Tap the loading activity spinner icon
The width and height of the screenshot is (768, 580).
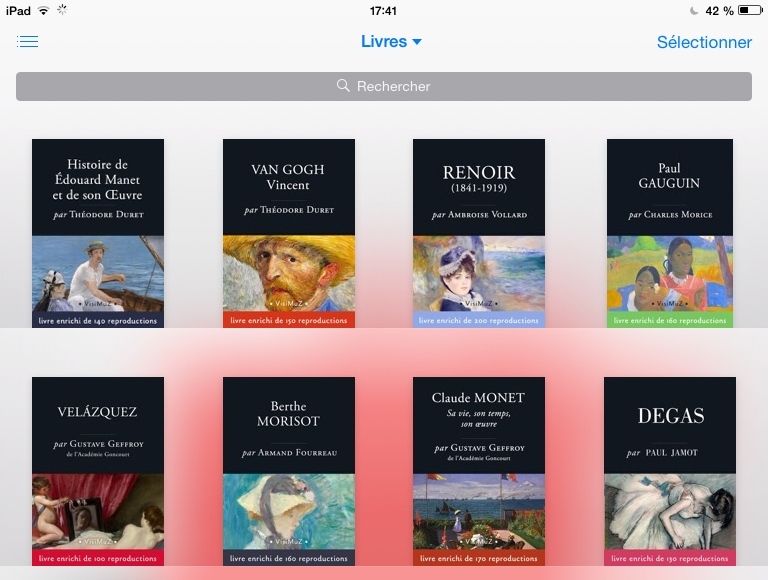pyautogui.click(x=62, y=10)
